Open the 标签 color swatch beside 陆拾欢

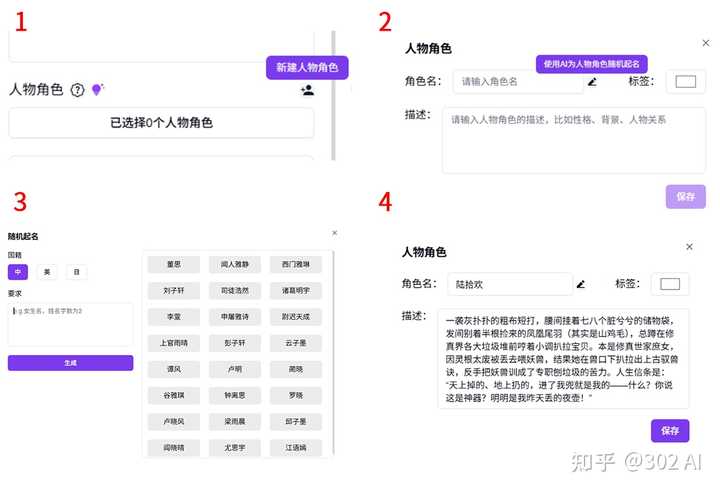(x=669, y=284)
